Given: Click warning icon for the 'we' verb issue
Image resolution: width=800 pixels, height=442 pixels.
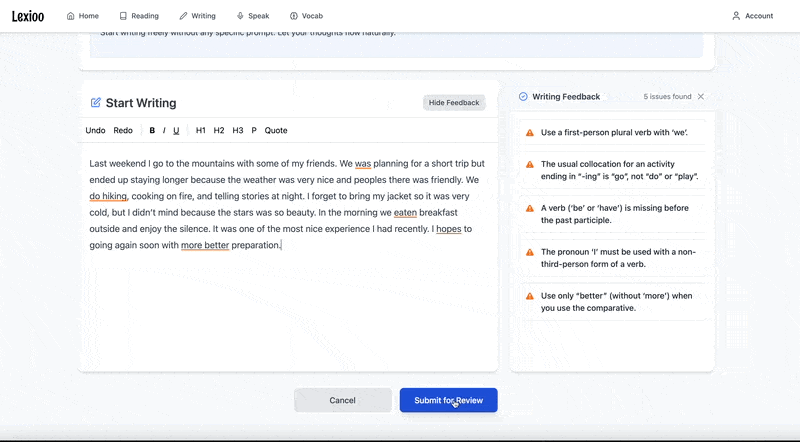Looking at the screenshot, I should [x=530, y=133].
